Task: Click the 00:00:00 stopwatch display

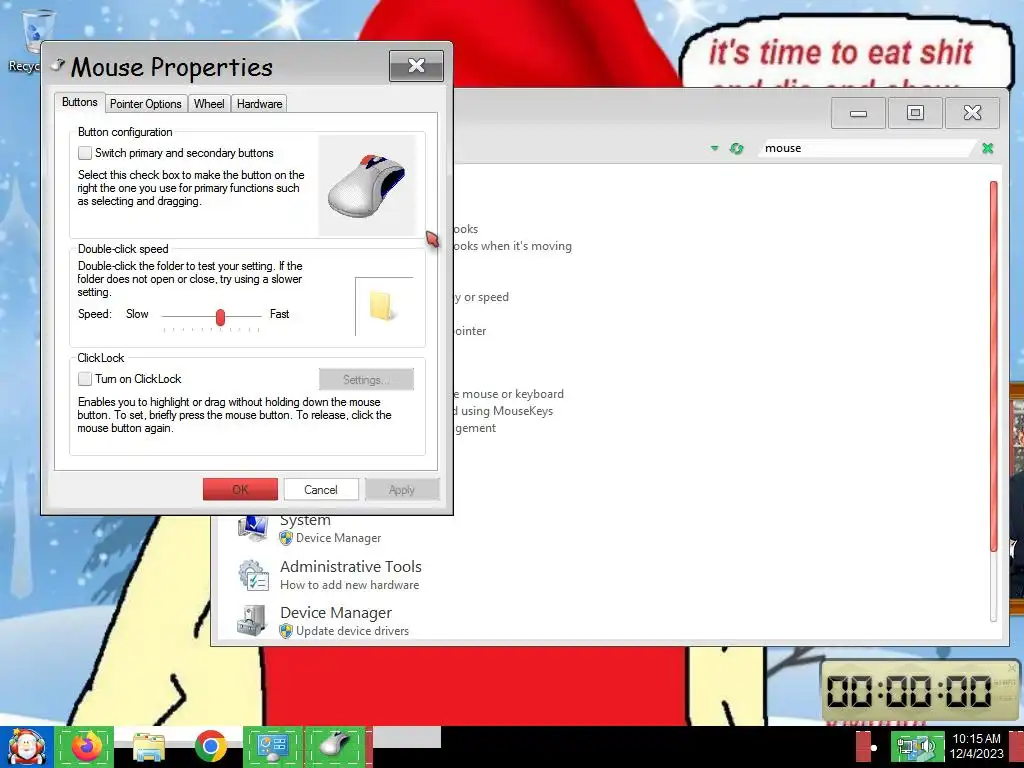Action: coord(909,691)
